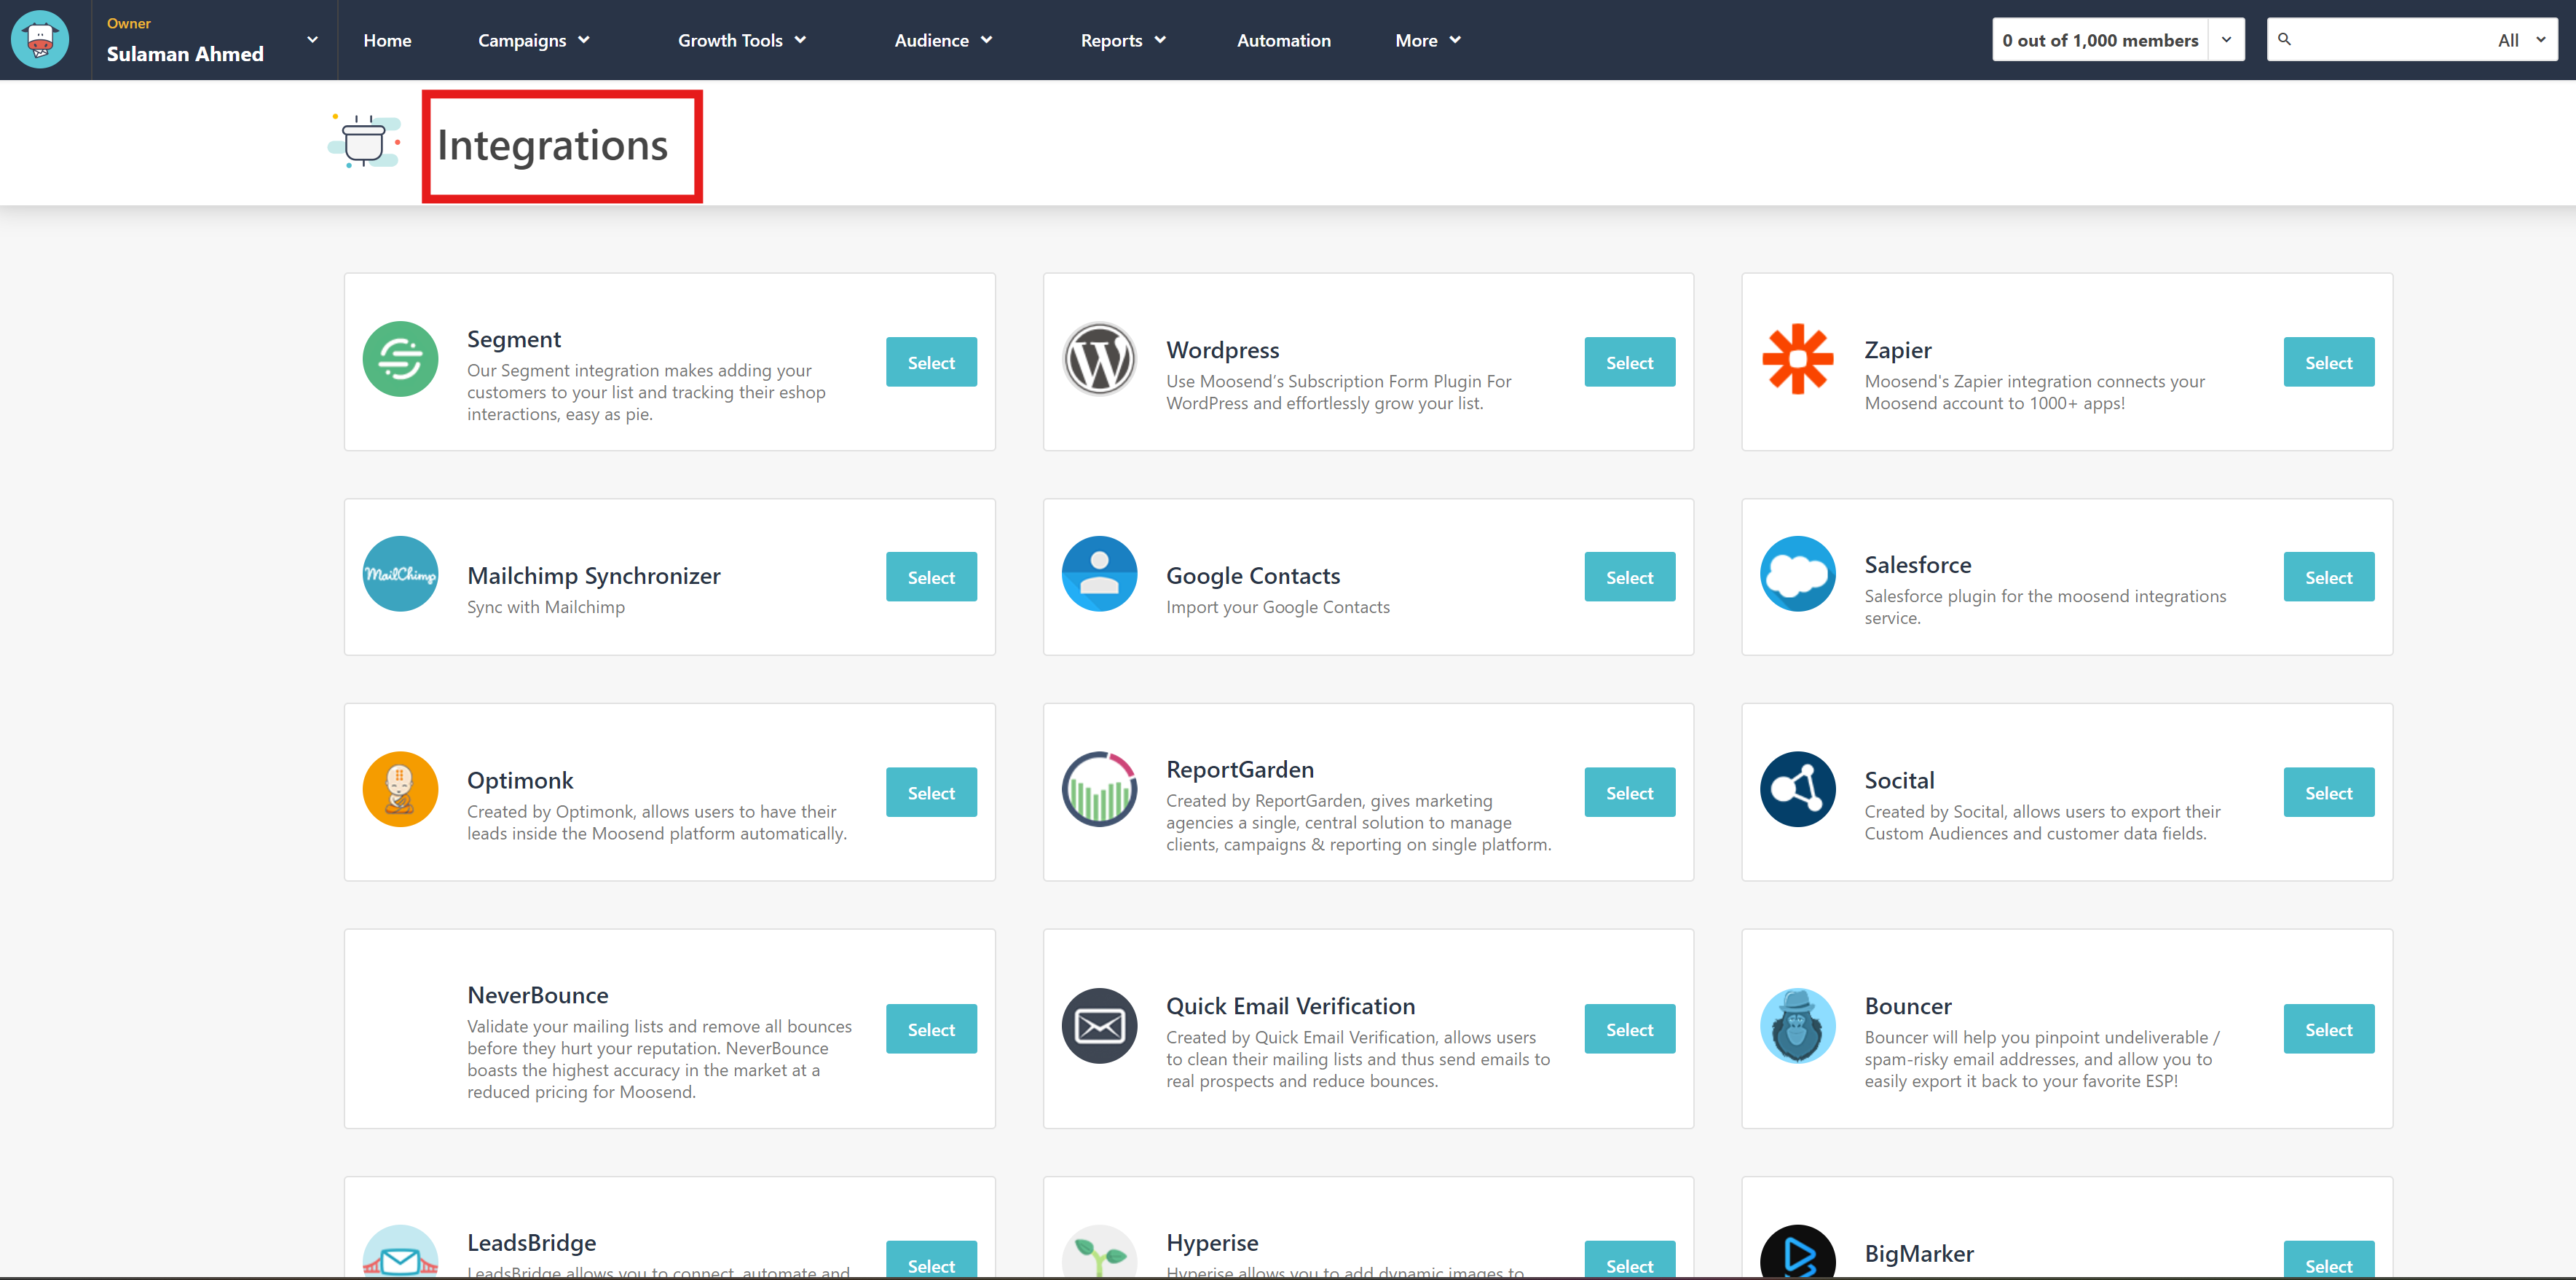This screenshot has height=1280, width=2576.
Task: Click the Segment integration logo
Action: (x=400, y=359)
